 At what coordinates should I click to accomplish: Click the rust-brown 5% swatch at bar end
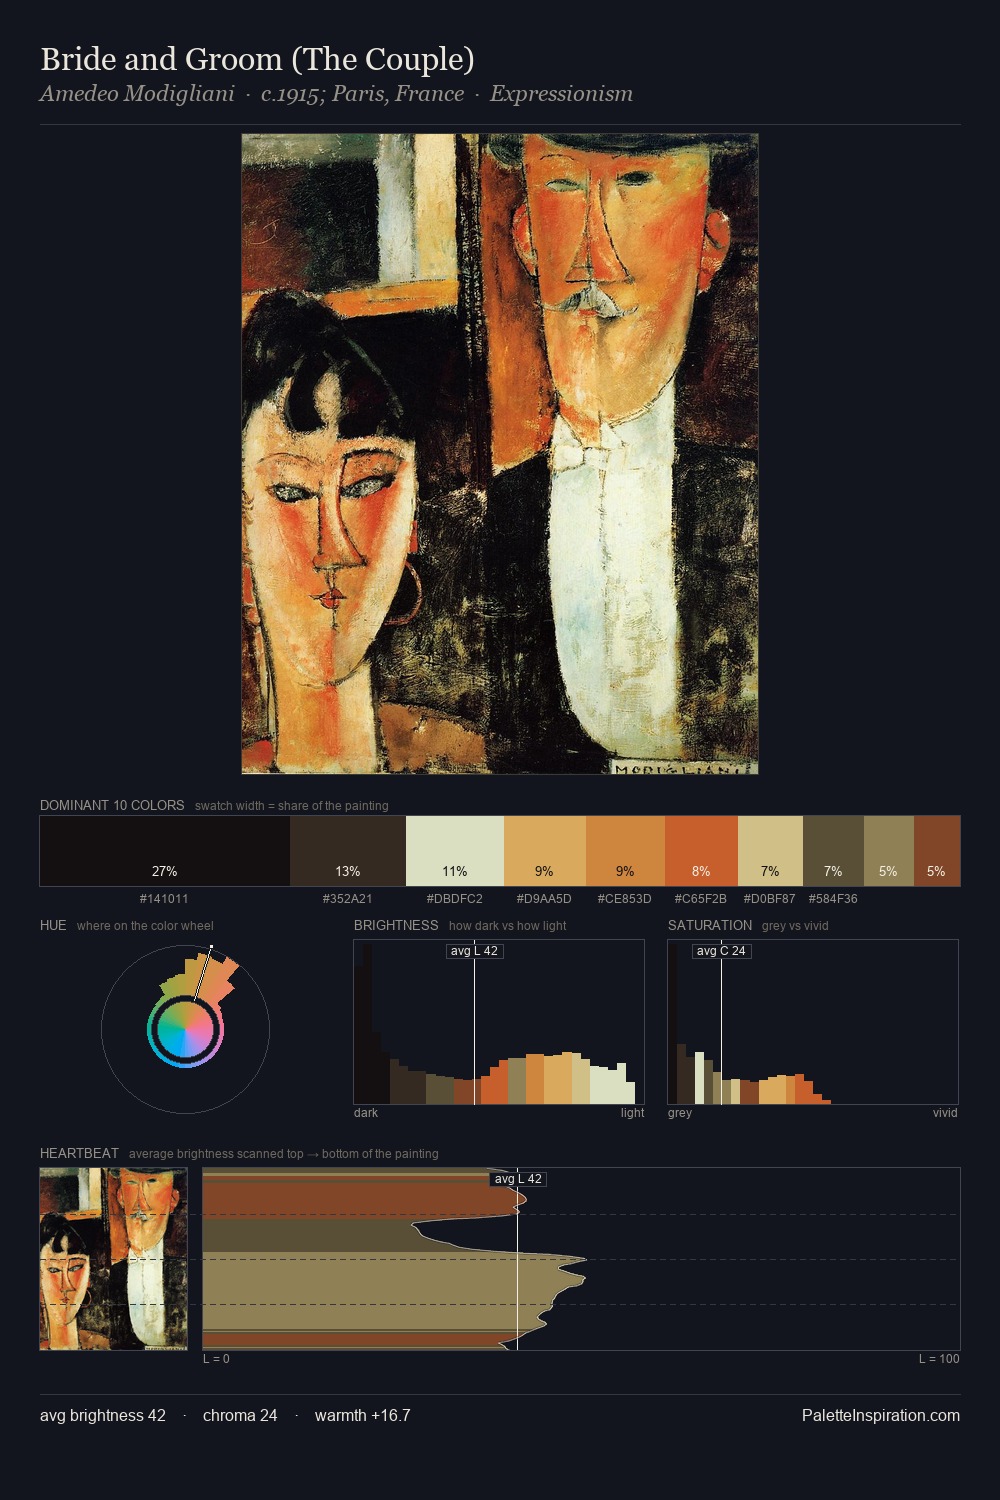[937, 851]
